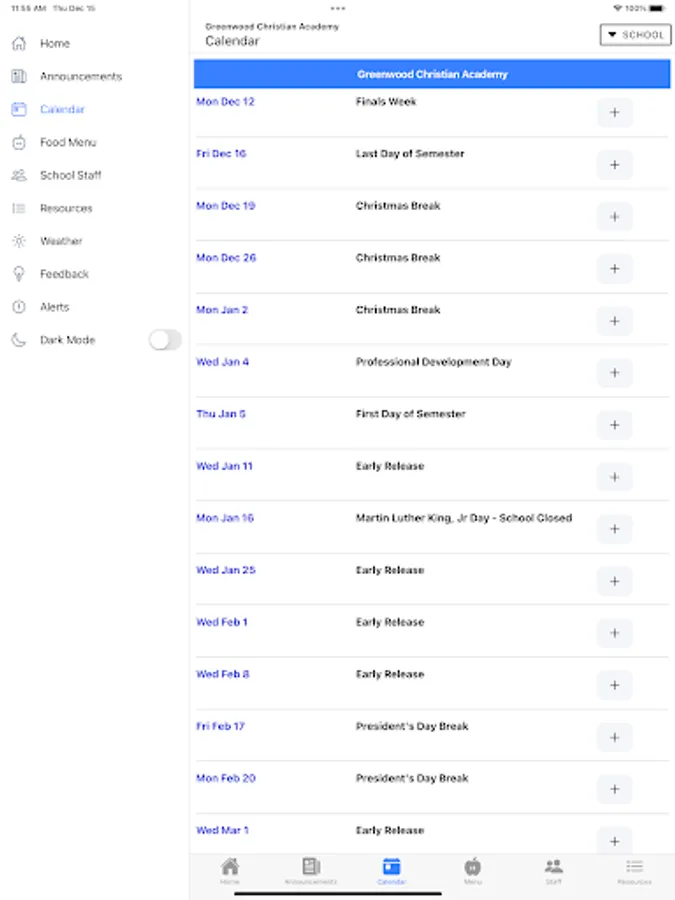Select the Calendar tab in bottom bar
The image size is (675, 900).
pyautogui.click(x=391, y=871)
